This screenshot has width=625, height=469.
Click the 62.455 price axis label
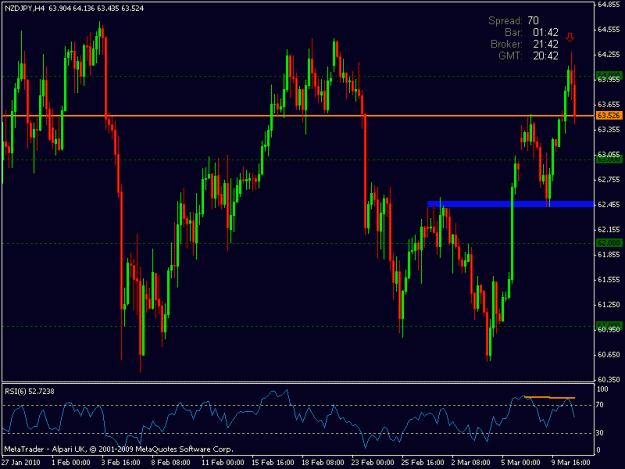609,204
